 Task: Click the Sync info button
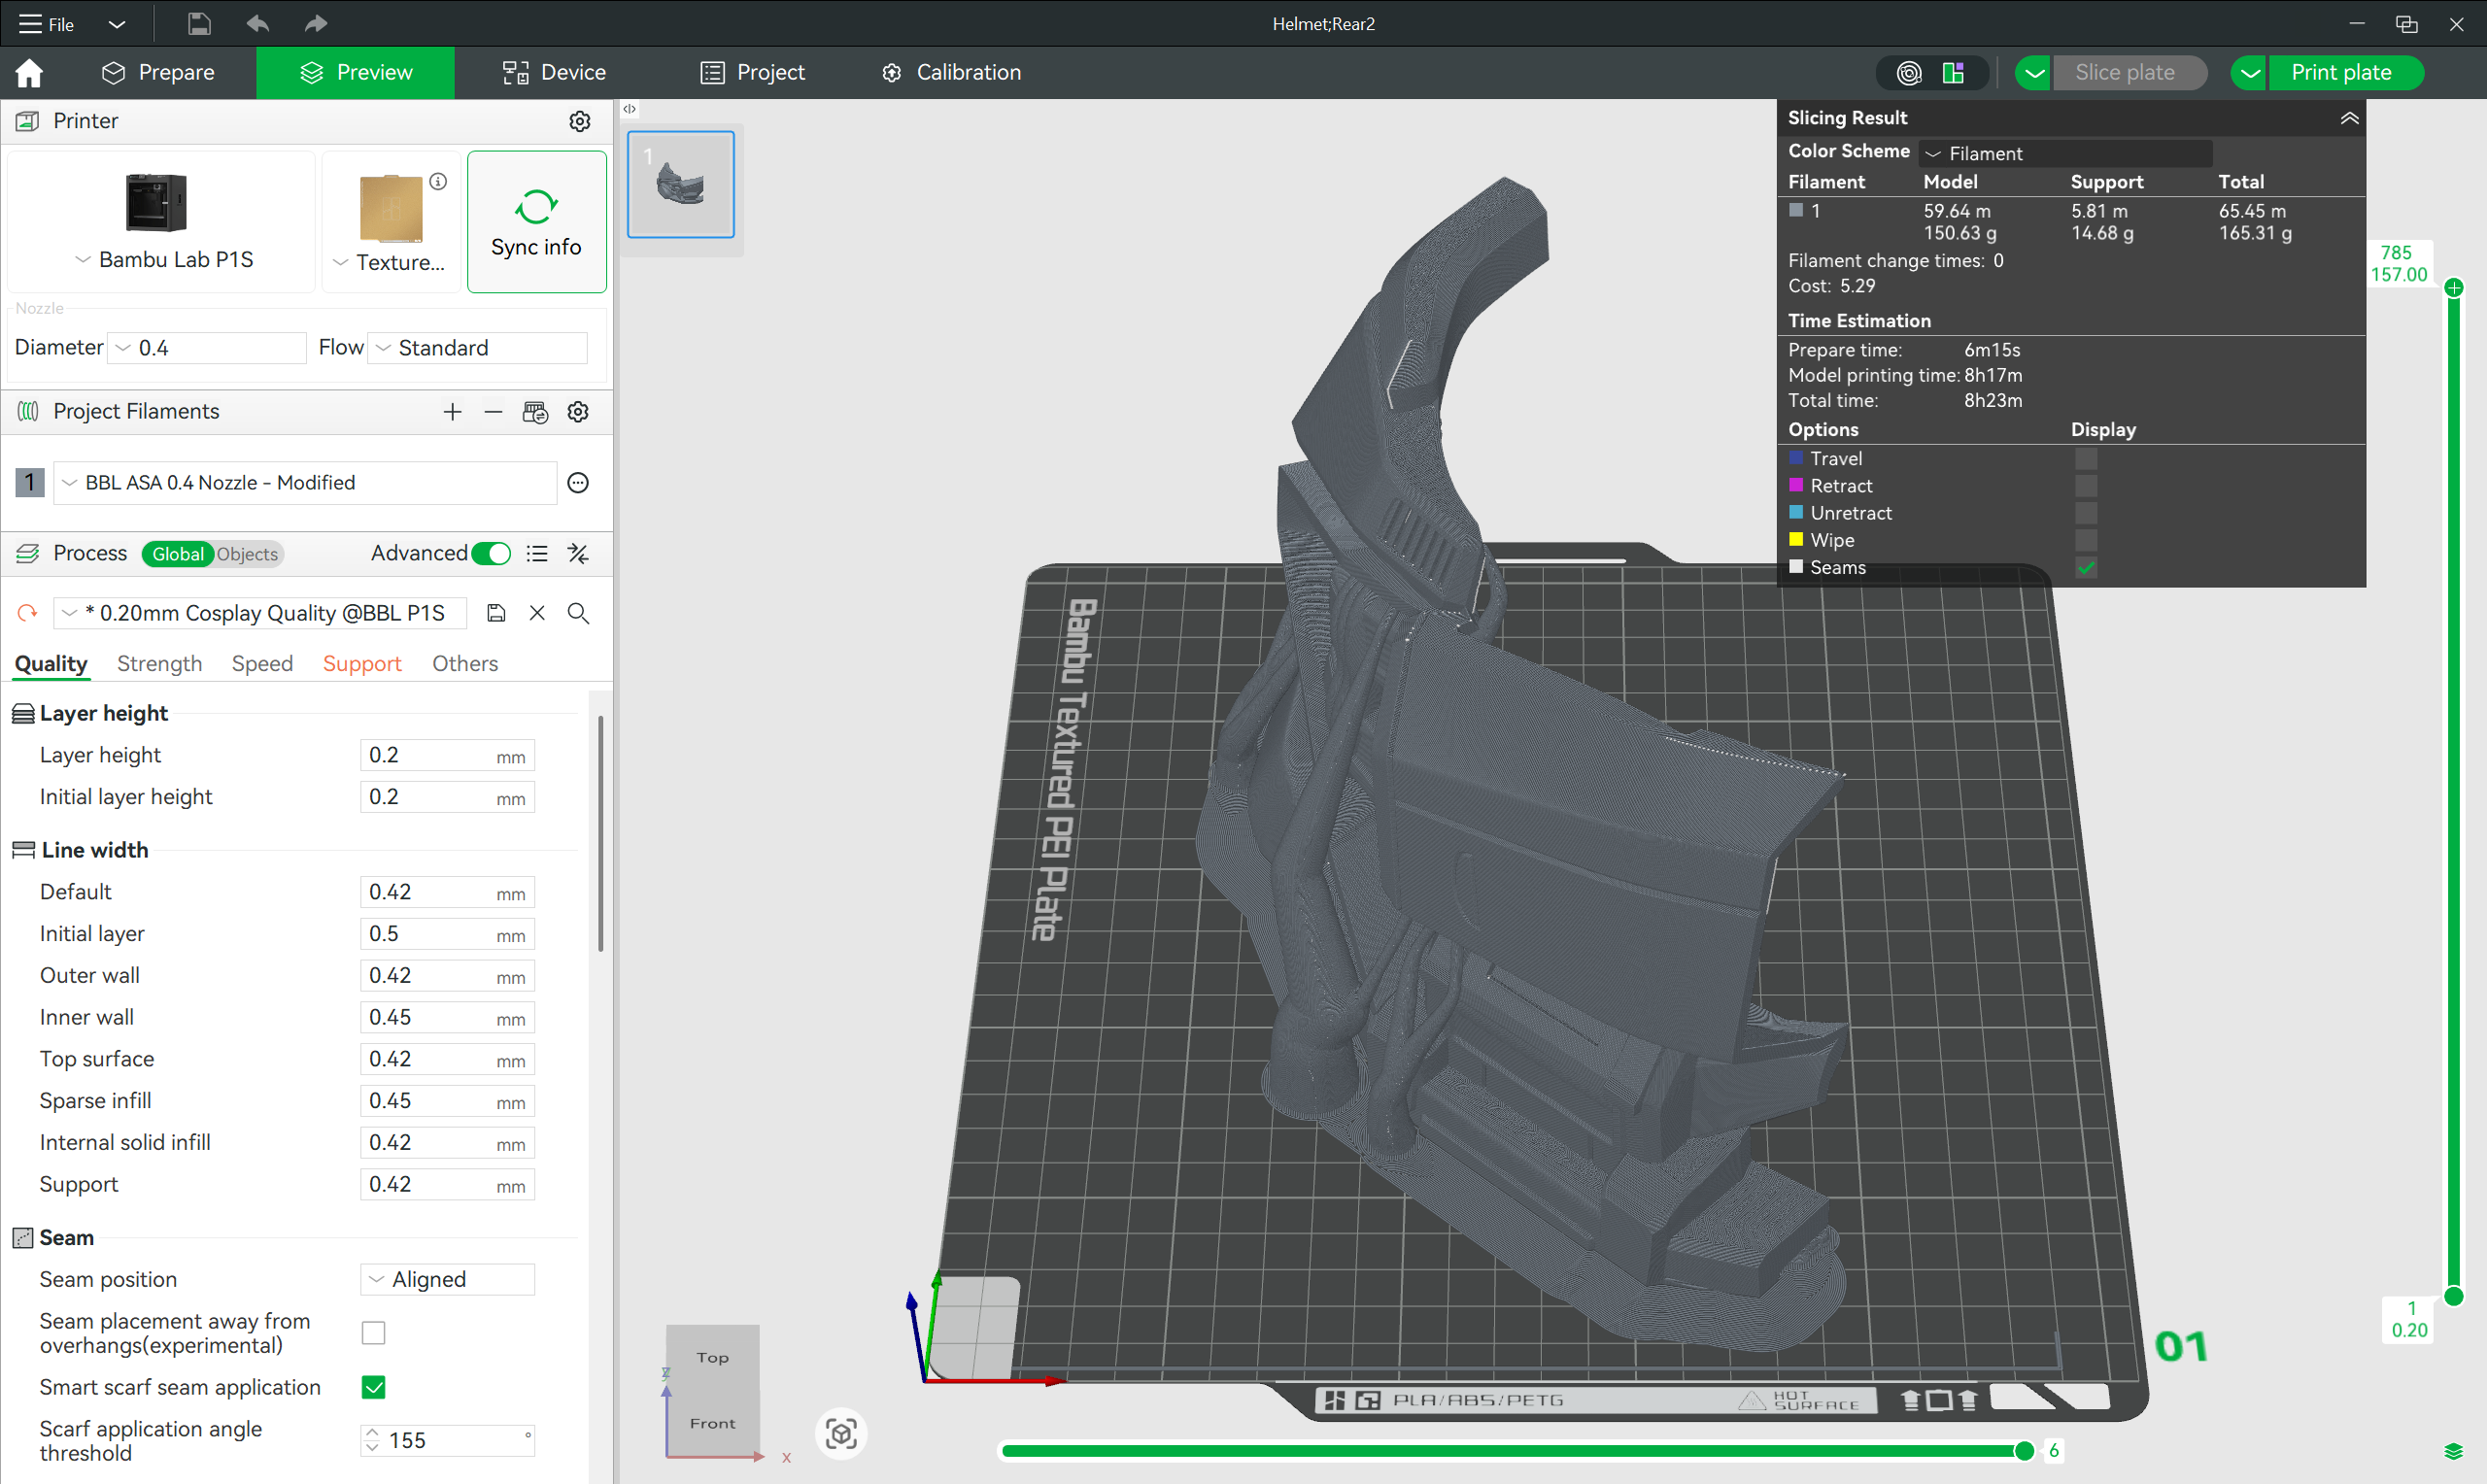pos(536,222)
